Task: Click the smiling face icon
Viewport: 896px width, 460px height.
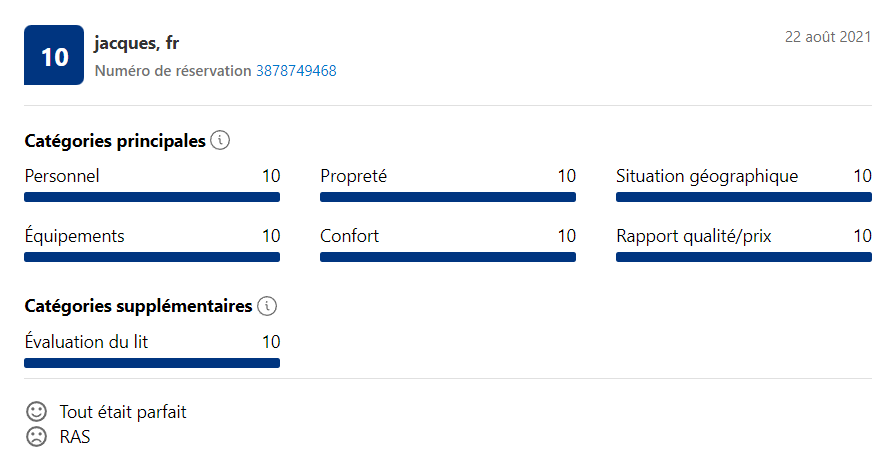Action: pyautogui.click(x=36, y=411)
